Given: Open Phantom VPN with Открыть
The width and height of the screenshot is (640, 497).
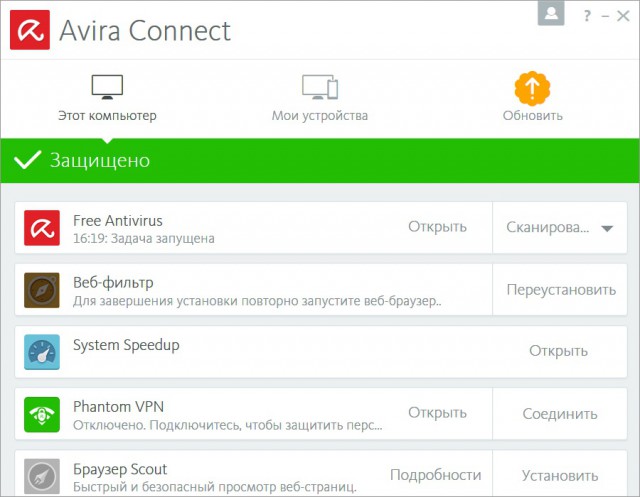Looking at the screenshot, I should tap(437, 413).
